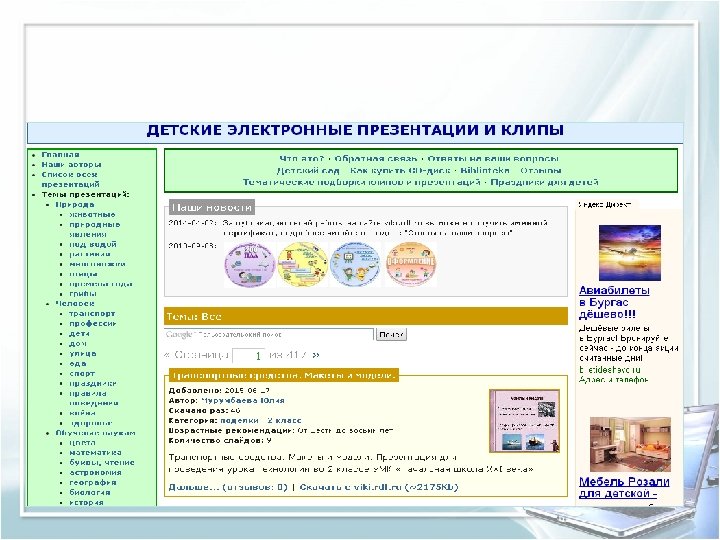Screen dimensions: 720x540
Task: Focus the Google custom search field
Action: [x=269, y=334]
